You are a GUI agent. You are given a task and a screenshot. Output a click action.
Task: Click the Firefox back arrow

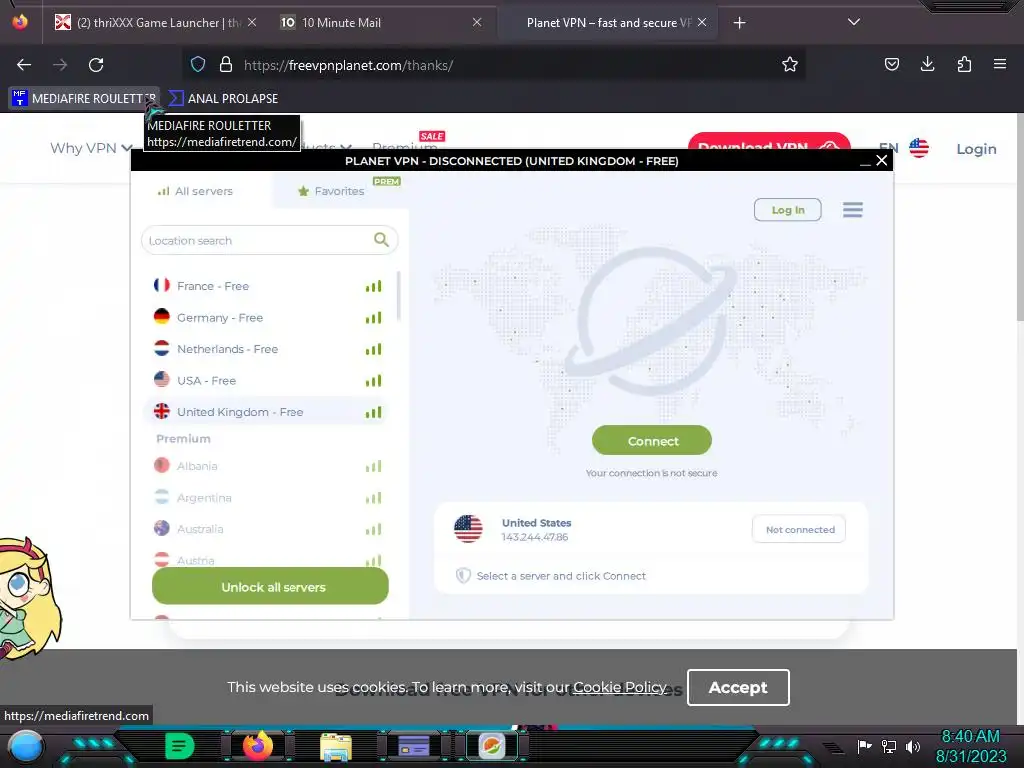(x=24, y=65)
